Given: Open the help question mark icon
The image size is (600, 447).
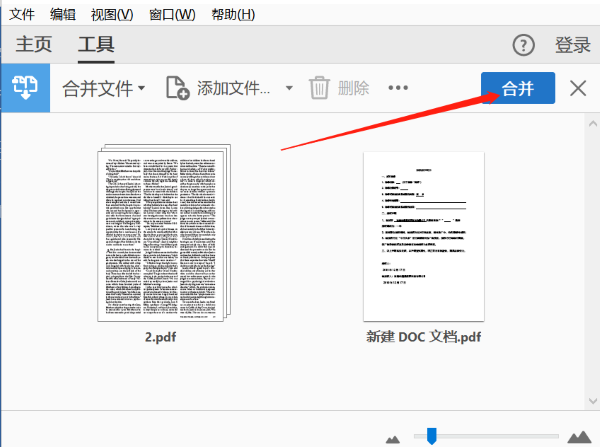Looking at the screenshot, I should tap(524, 45).
